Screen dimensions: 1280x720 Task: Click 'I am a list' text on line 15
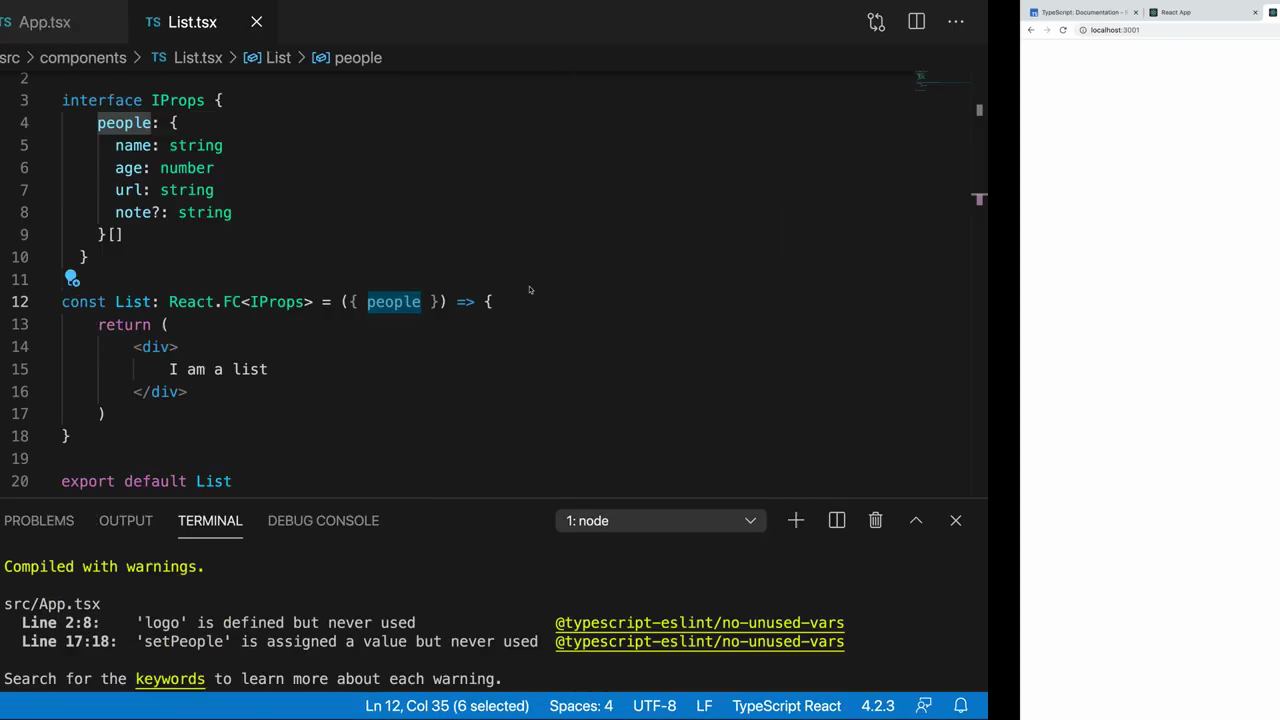tap(218, 369)
